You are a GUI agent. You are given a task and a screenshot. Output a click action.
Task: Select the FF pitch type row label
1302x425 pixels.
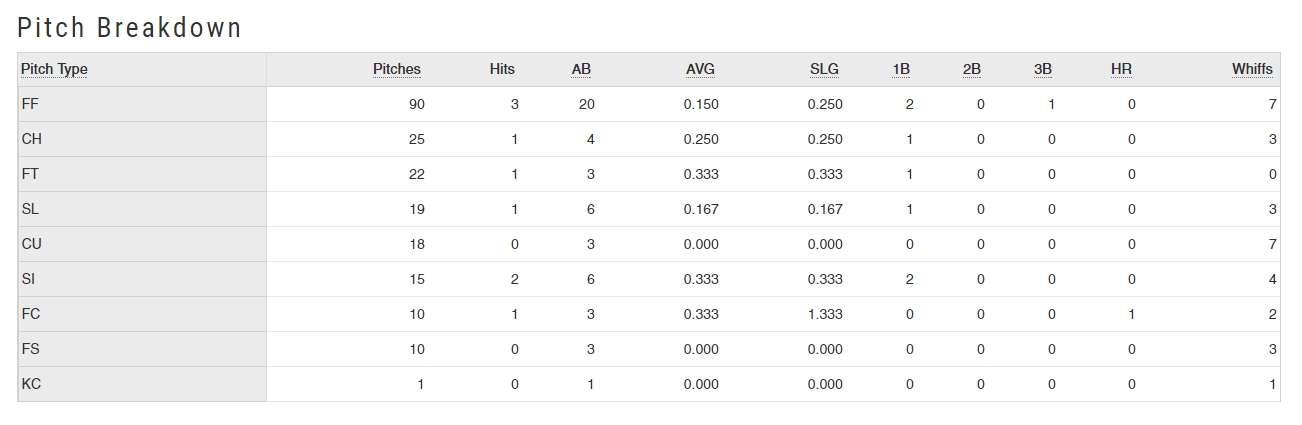142,104
